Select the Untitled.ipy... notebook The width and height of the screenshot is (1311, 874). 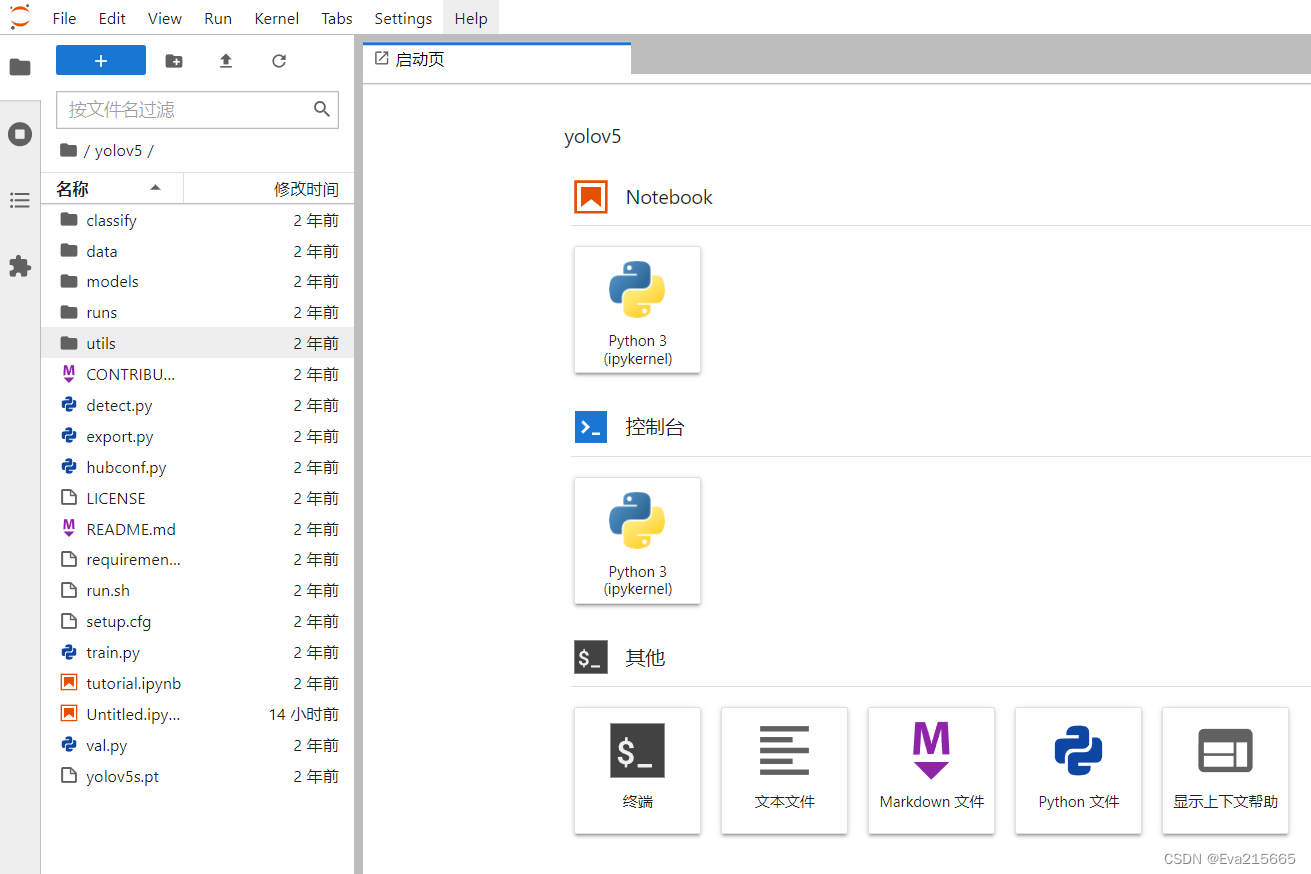click(197, 714)
